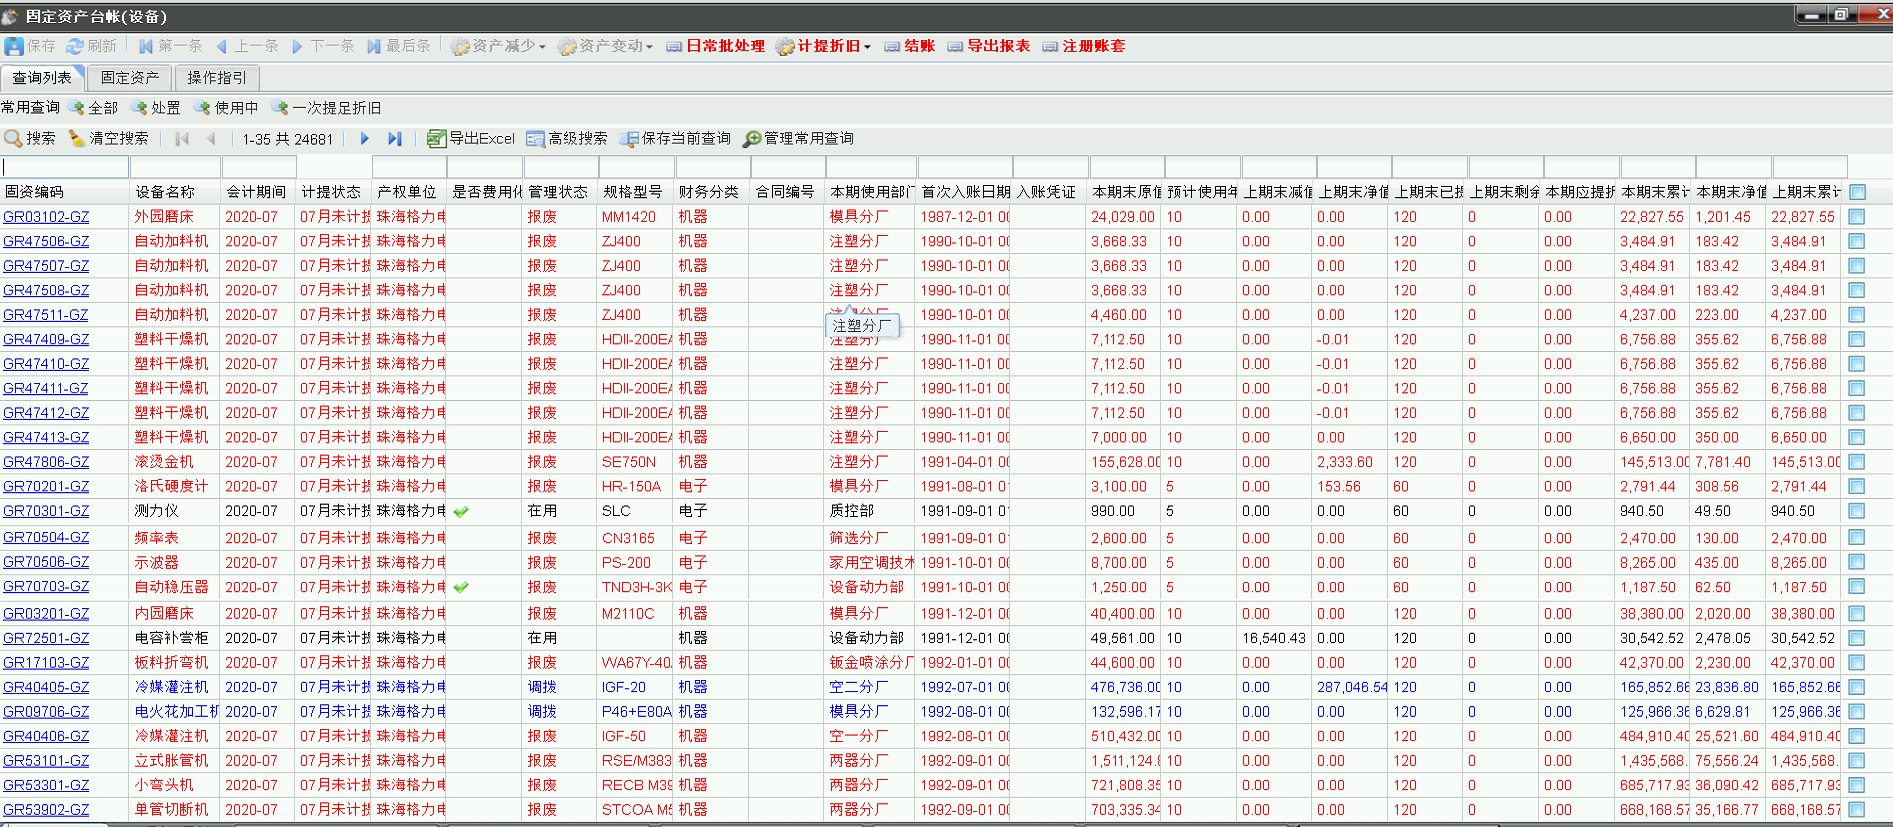Screen dimensions: 1893x827
Task: Jump to last record 最后条
Action: click(x=399, y=46)
